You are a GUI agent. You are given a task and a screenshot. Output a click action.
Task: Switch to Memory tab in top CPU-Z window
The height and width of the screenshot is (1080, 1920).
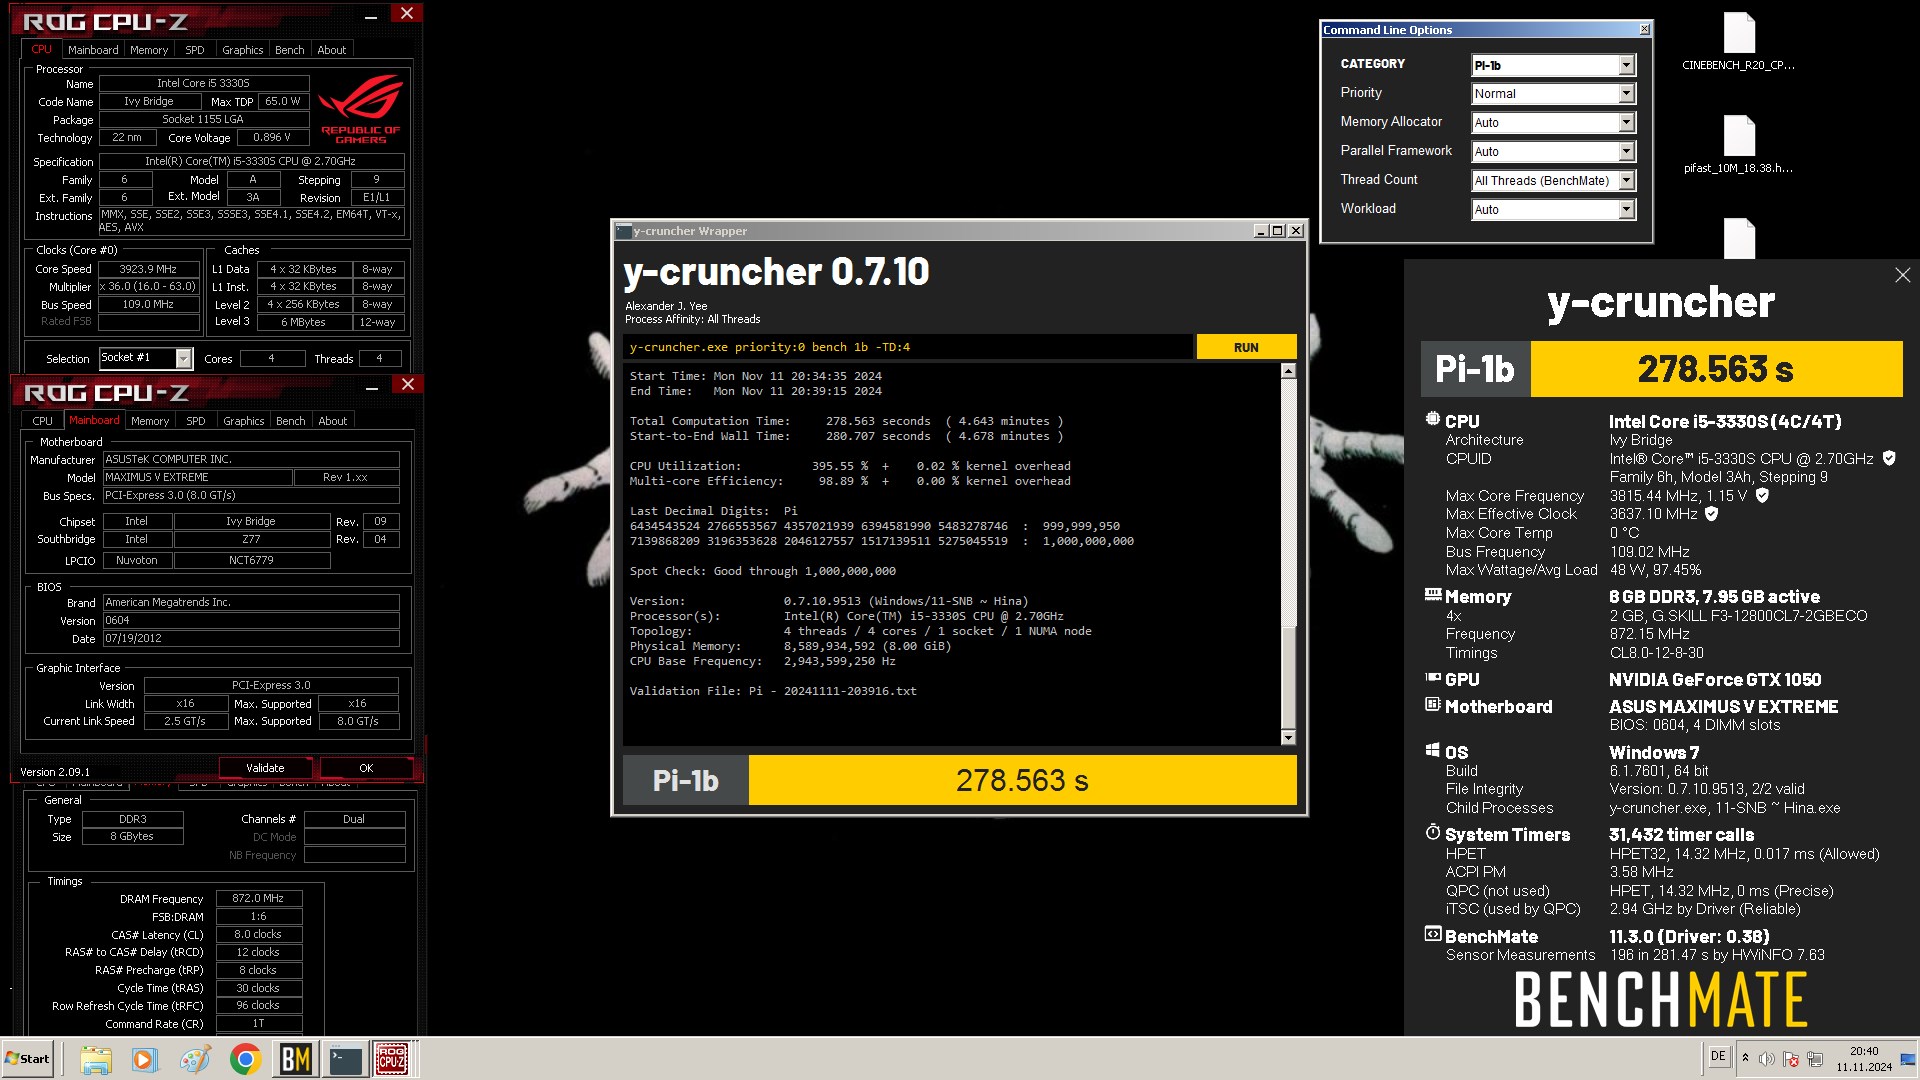pyautogui.click(x=149, y=49)
